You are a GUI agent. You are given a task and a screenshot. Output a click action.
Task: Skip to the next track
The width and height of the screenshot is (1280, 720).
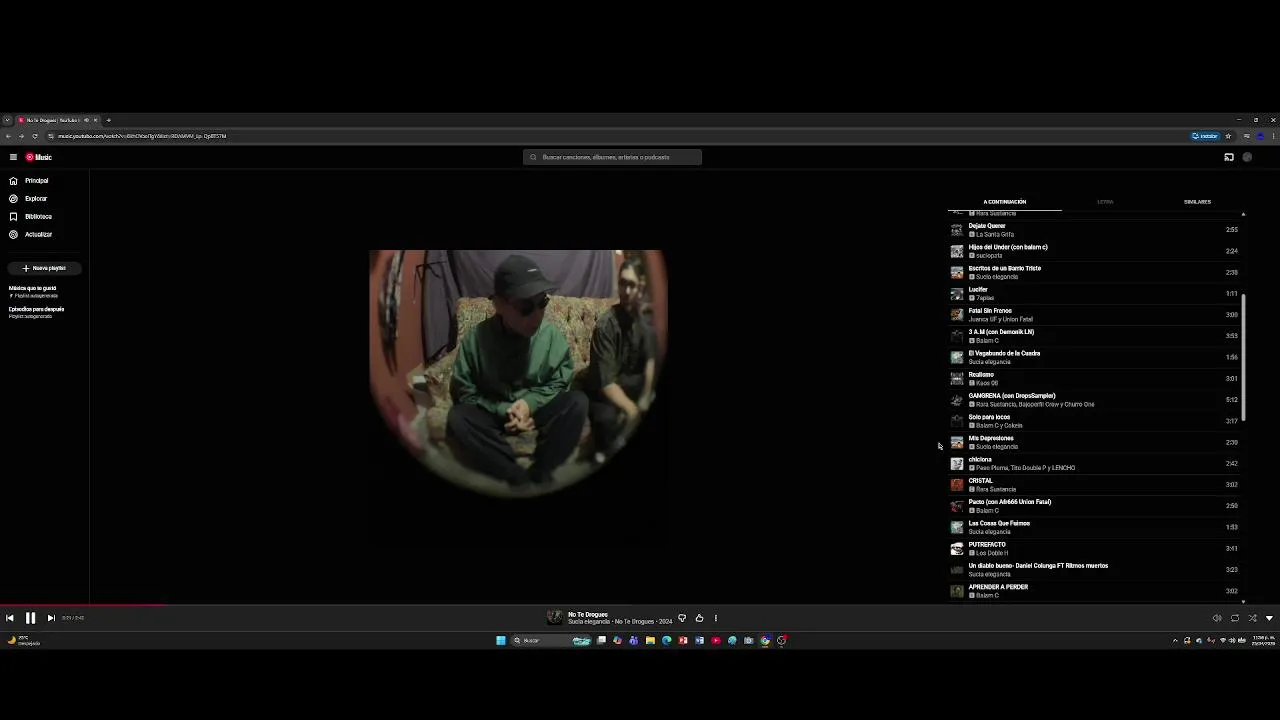(x=51, y=618)
